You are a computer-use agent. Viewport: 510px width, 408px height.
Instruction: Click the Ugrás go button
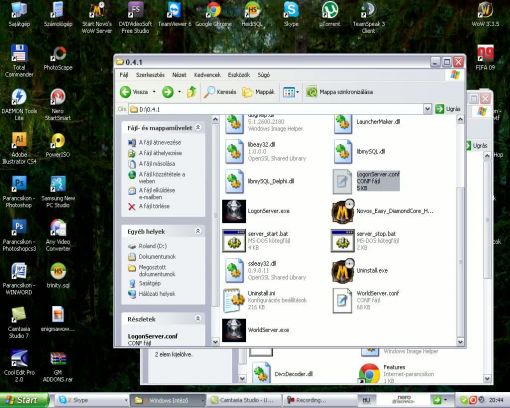point(448,109)
